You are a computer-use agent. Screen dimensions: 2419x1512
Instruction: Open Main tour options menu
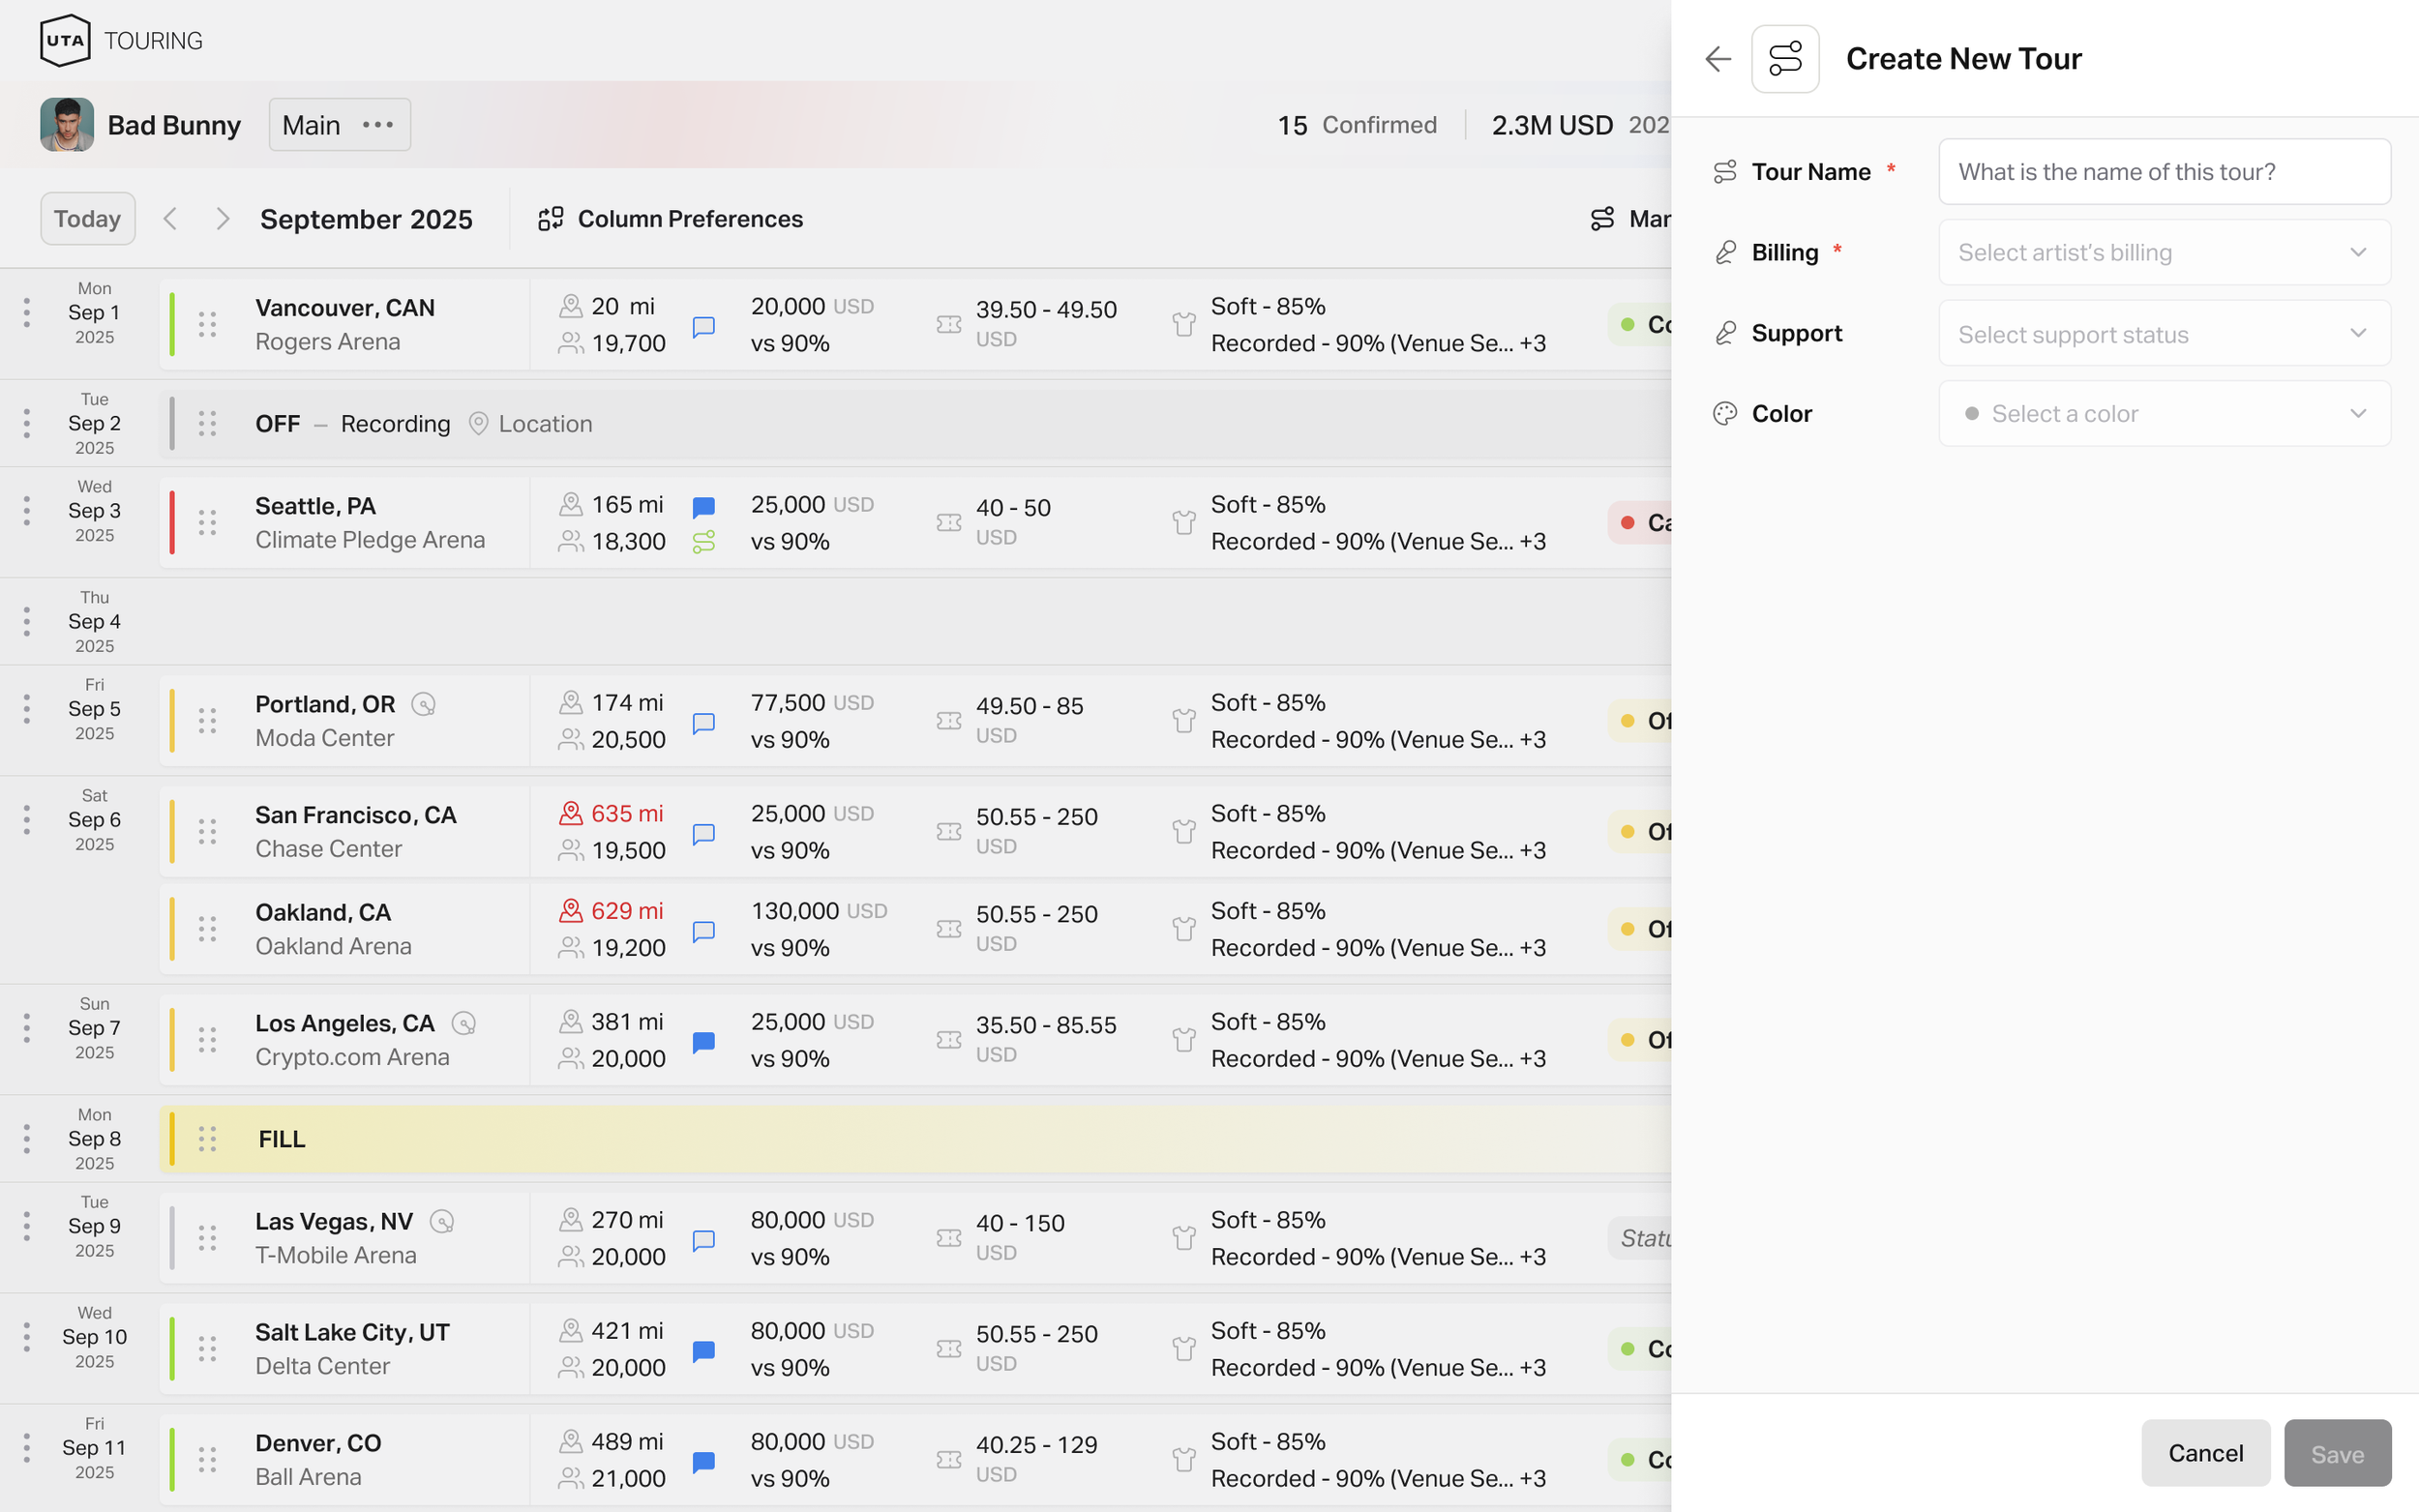click(x=378, y=125)
